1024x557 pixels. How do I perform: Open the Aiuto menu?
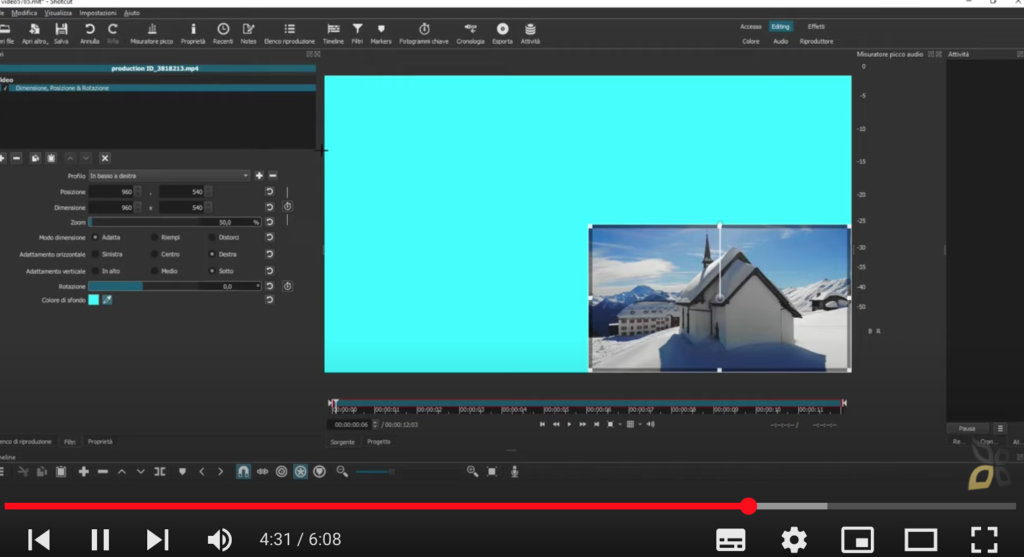(132, 13)
